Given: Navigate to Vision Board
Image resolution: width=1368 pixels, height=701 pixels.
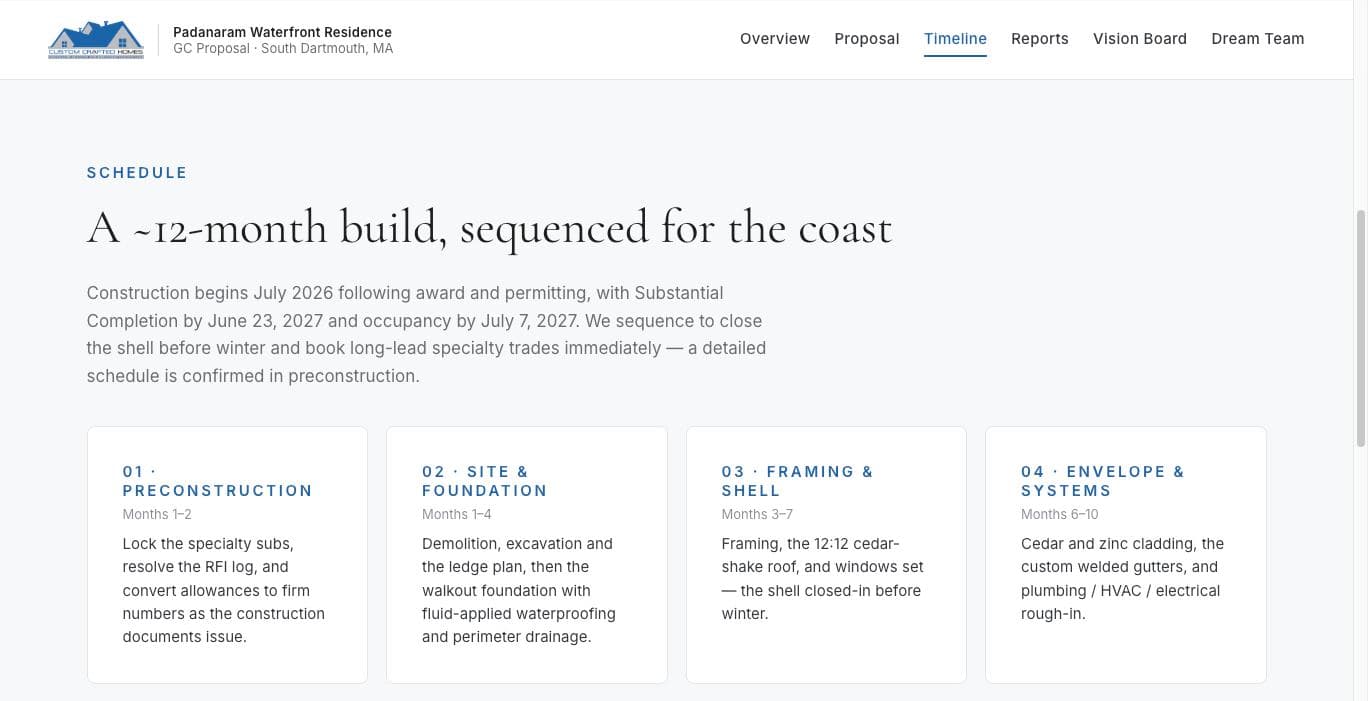Looking at the screenshot, I should coord(1140,39).
